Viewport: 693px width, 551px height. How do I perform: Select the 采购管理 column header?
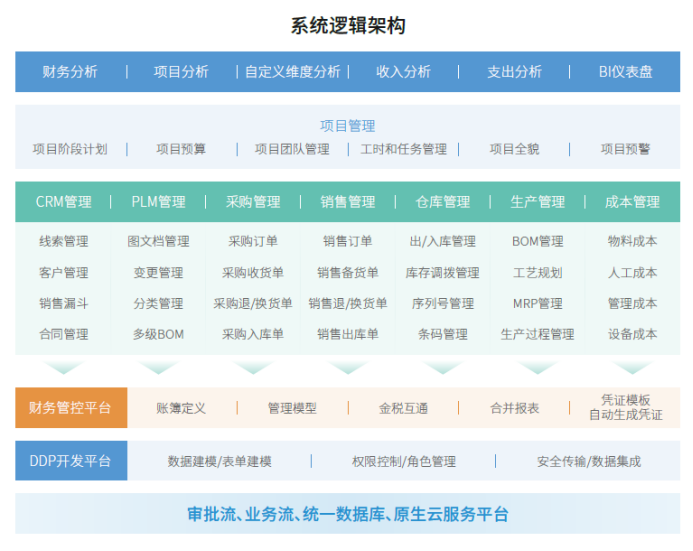coord(253,202)
